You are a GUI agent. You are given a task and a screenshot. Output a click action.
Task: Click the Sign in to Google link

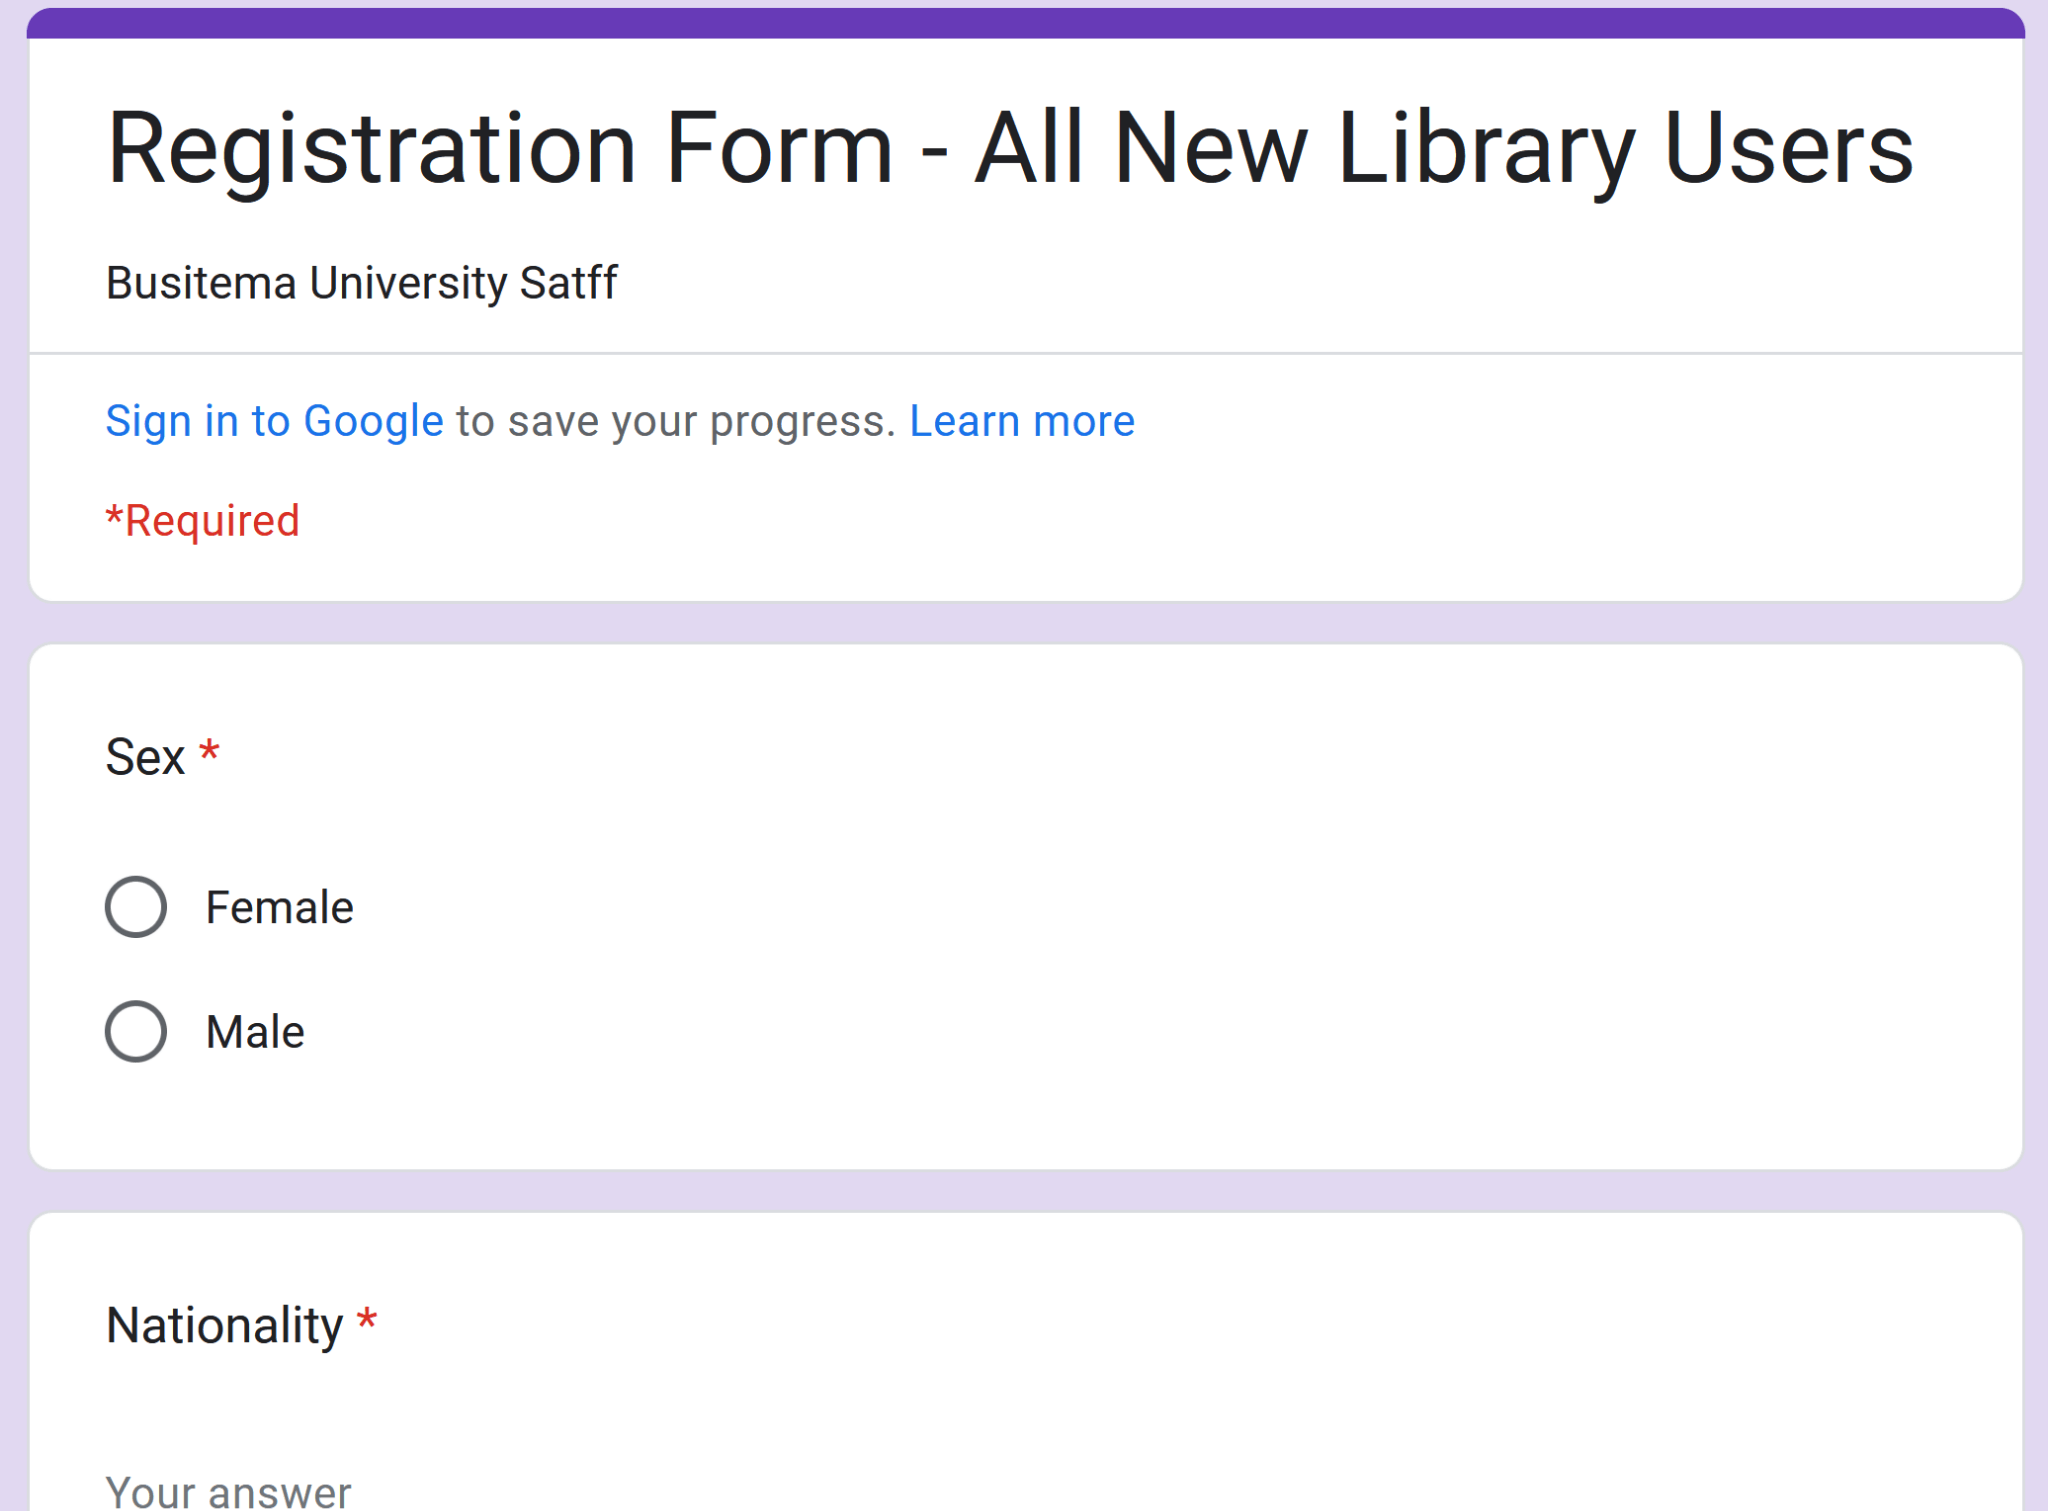point(274,421)
